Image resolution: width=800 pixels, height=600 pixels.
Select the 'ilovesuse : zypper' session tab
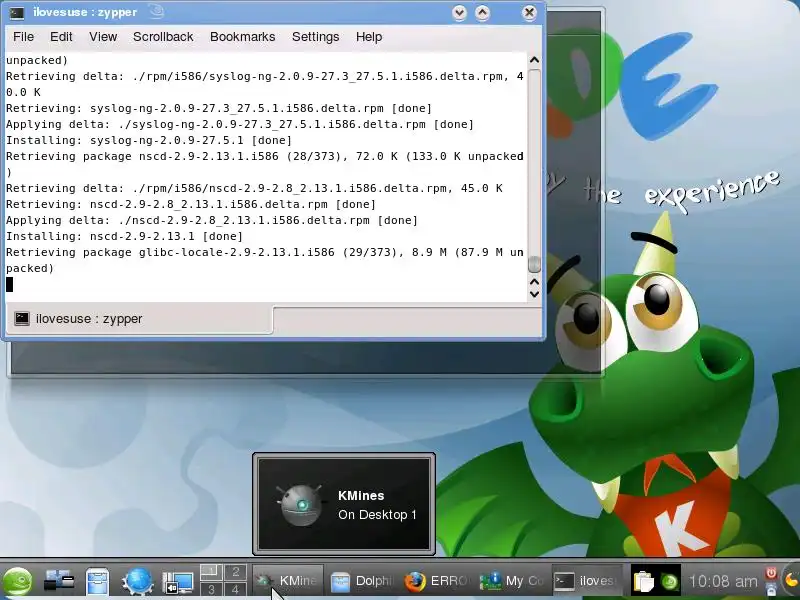(x=138, y=319)
